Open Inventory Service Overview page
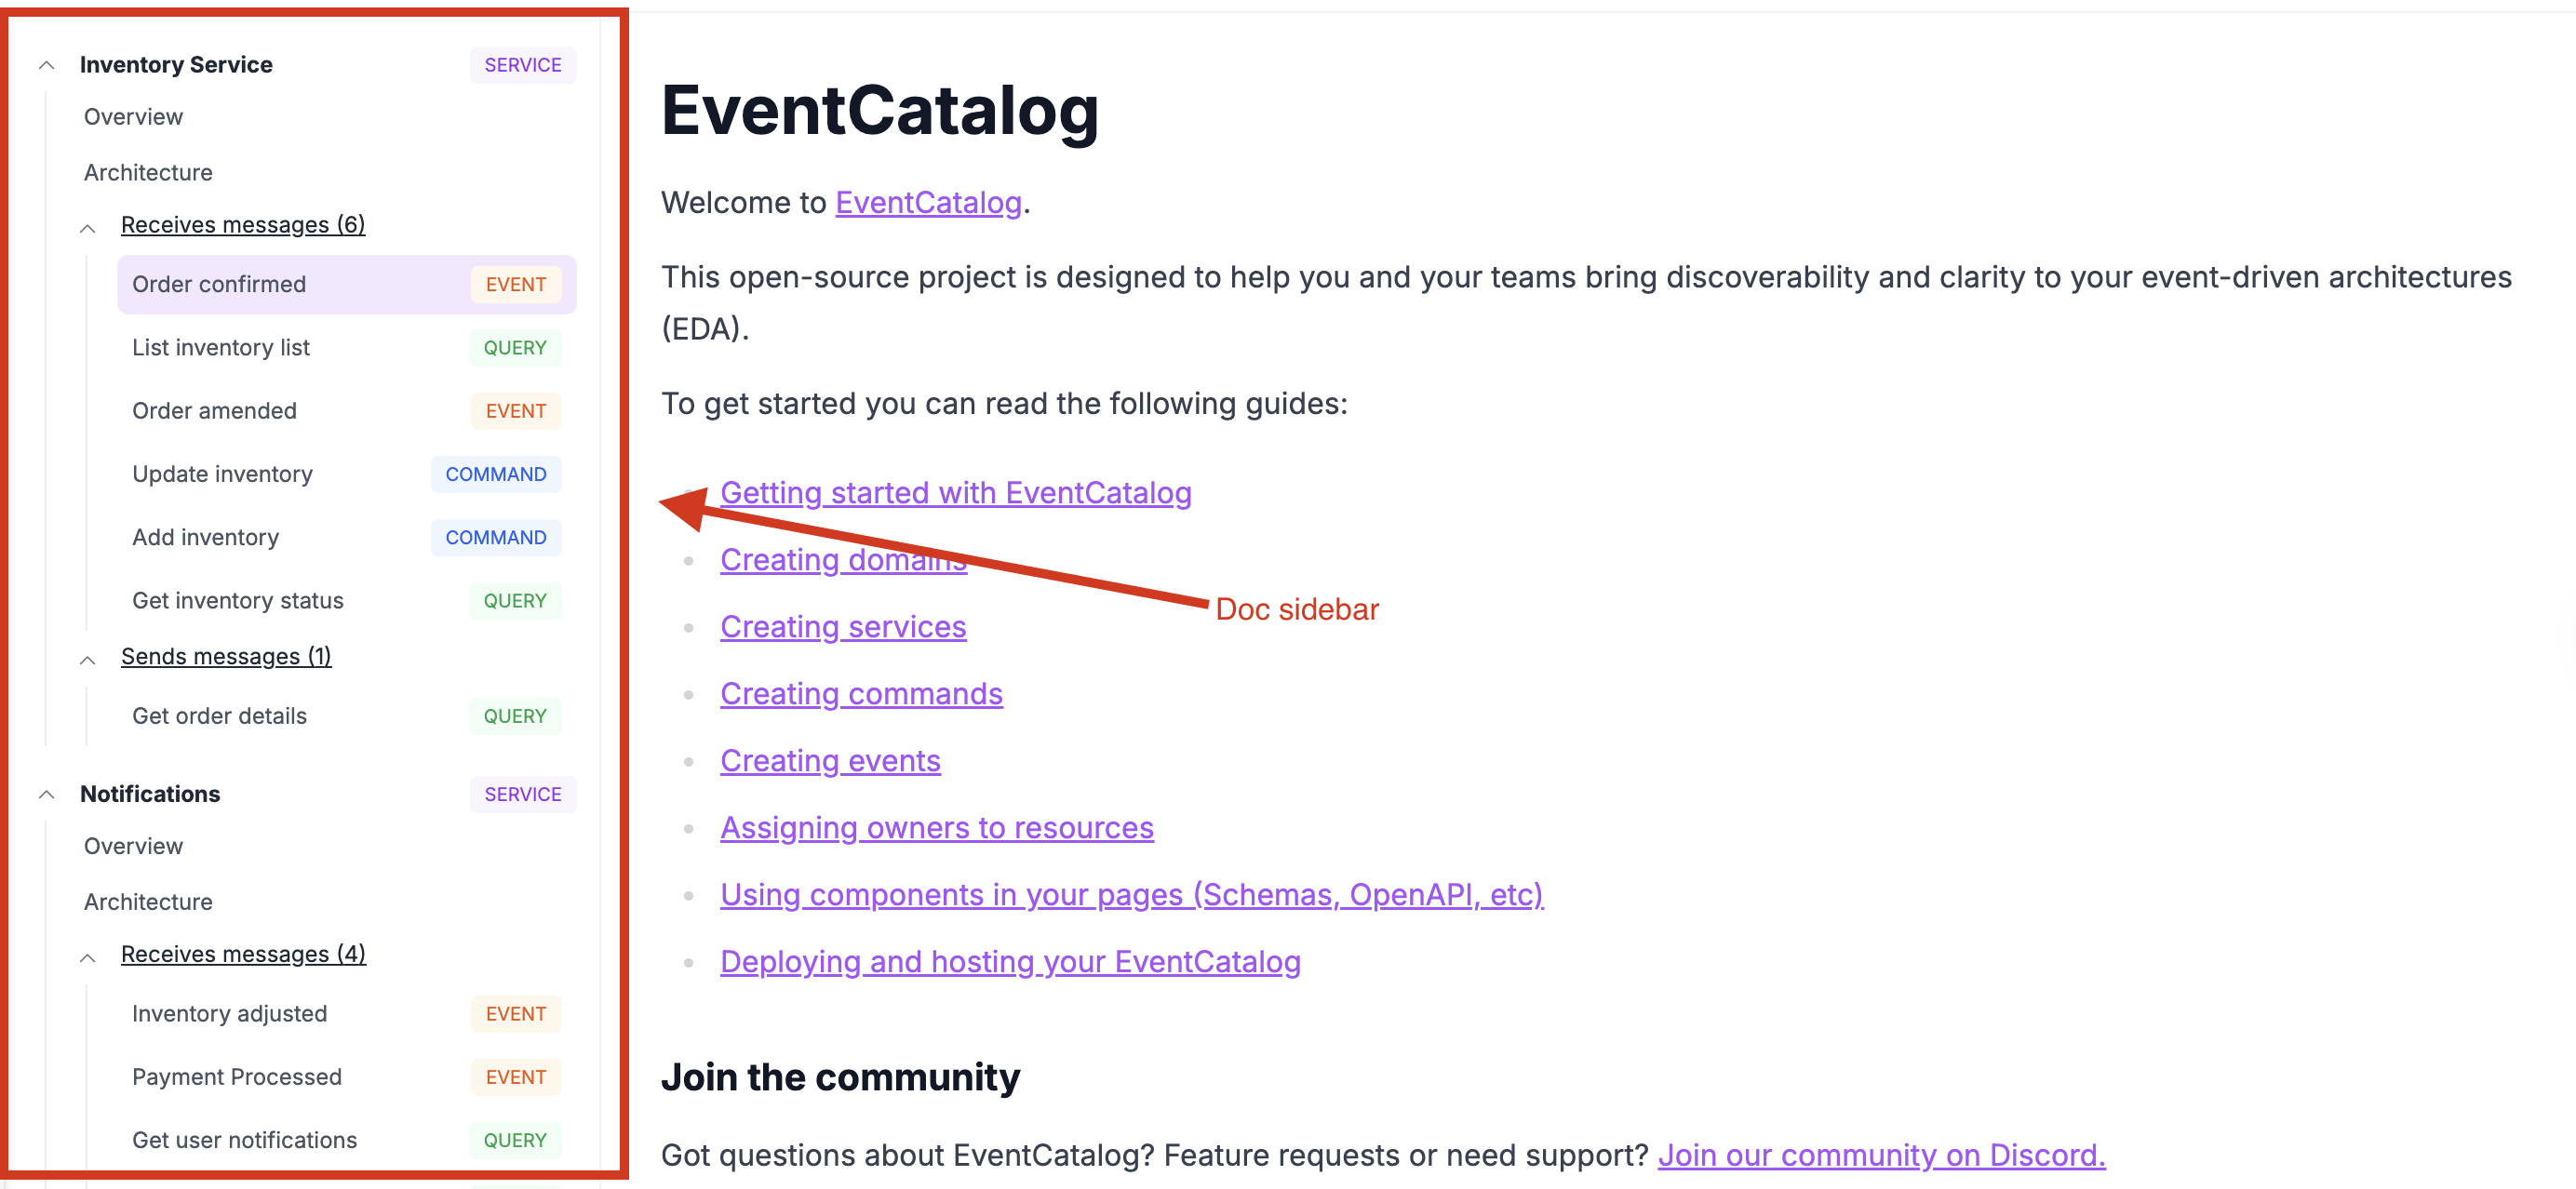The image size is (2576, 1189). pyautogui.click(x=133, y=117)
